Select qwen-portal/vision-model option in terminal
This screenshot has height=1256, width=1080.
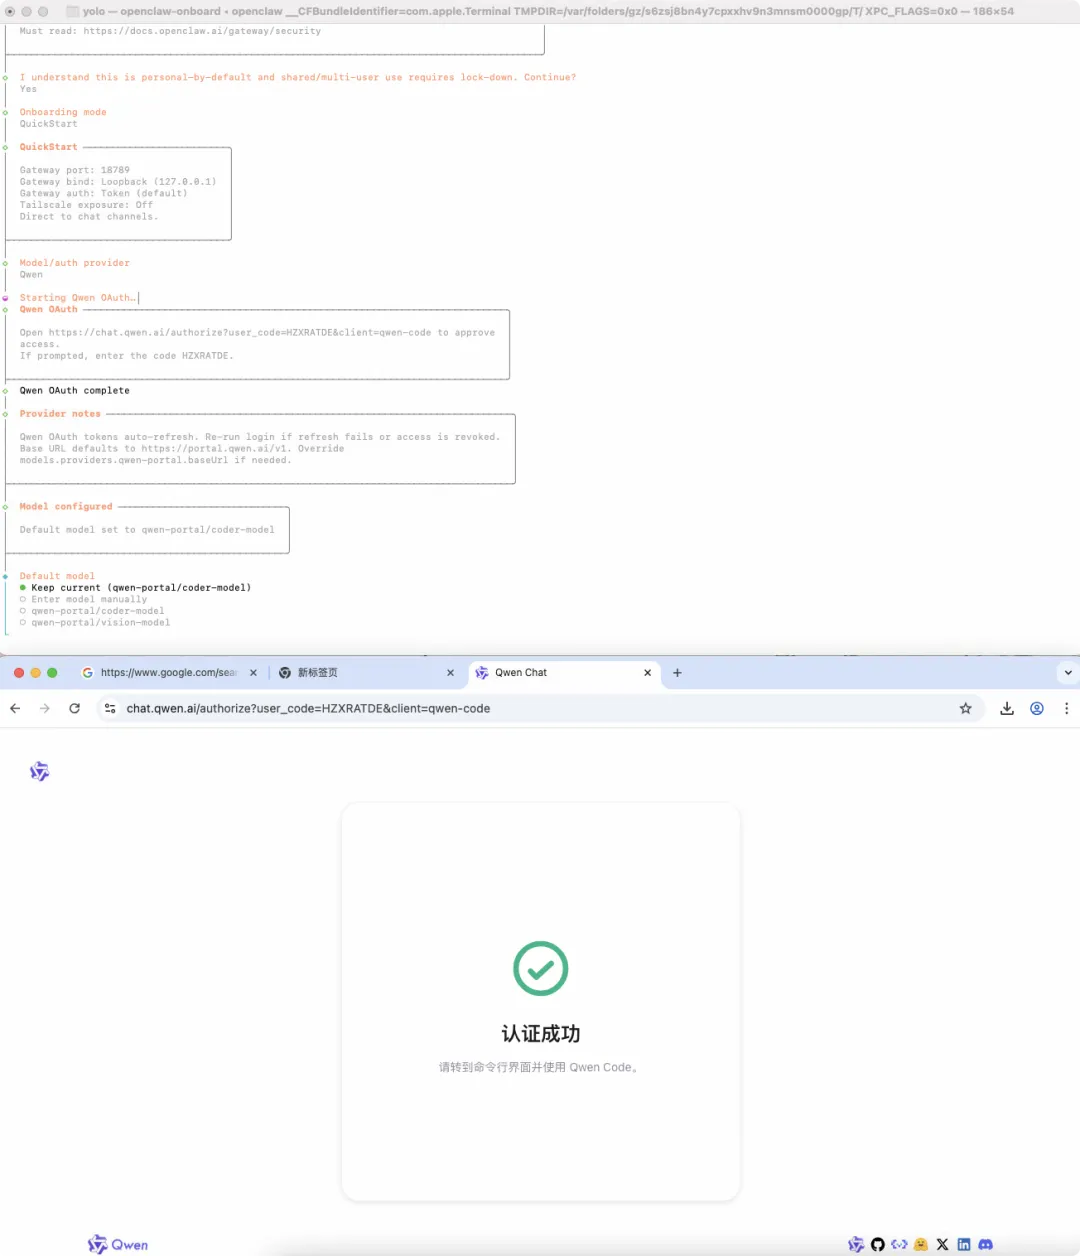[x=95, y=622]
